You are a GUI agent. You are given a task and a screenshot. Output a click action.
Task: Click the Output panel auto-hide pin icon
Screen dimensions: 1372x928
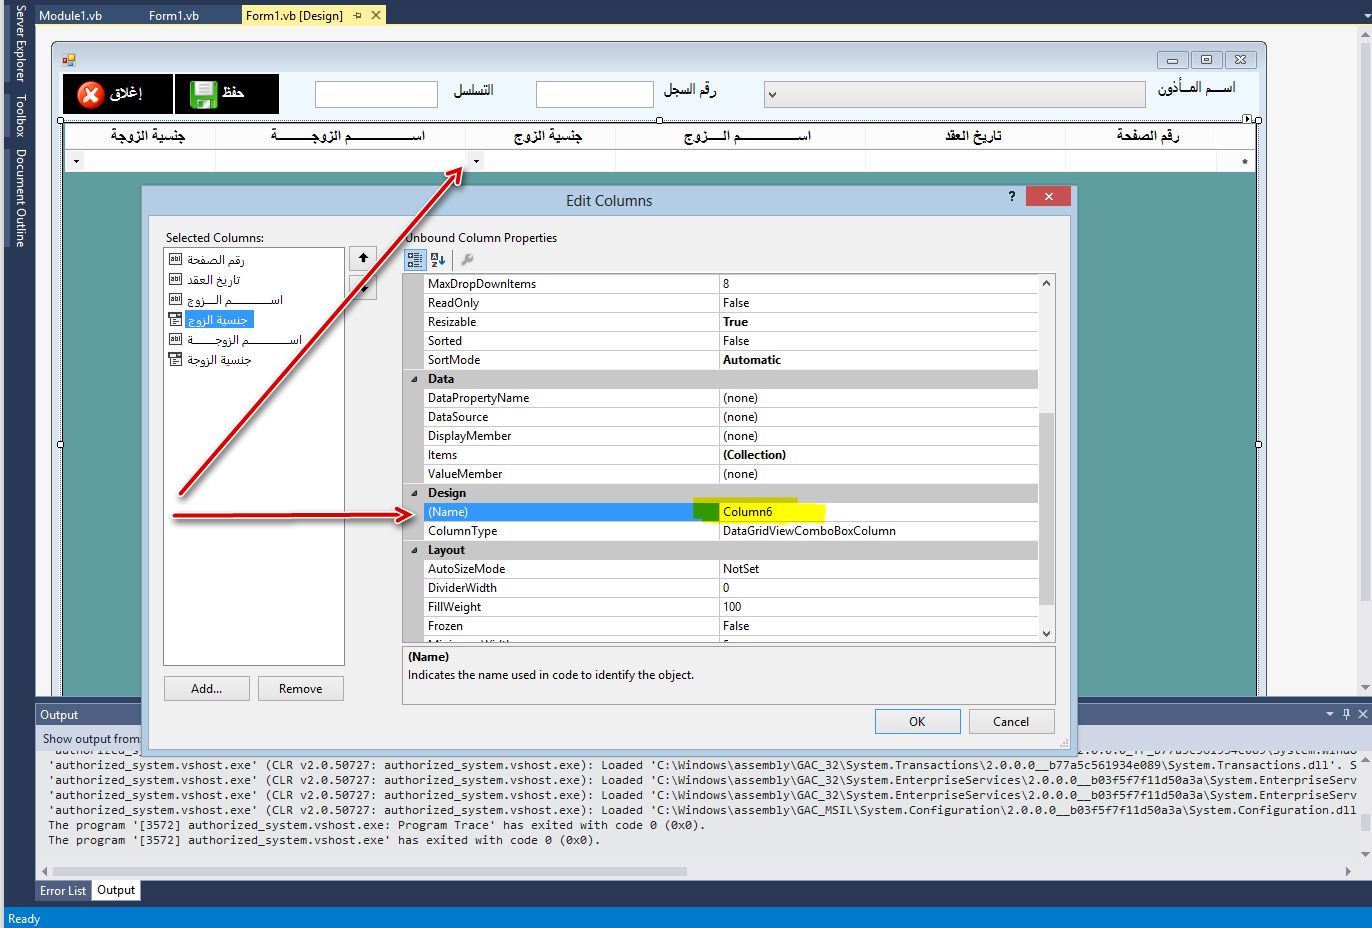(x=1346, y=714)
